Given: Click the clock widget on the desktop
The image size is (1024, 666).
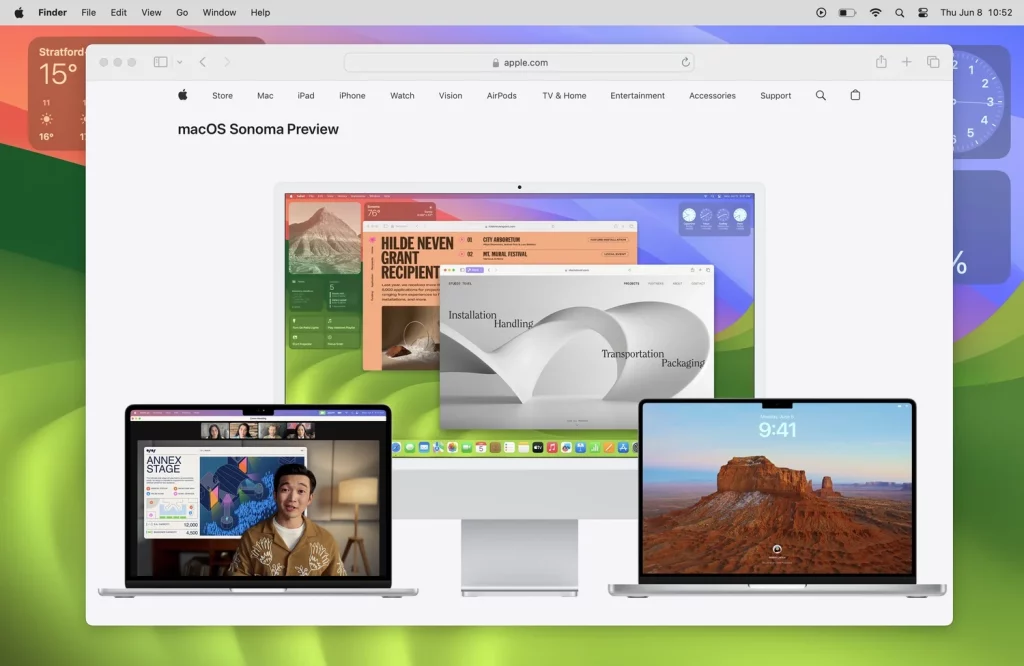Looking at the screenshot, I should (982, 101).
